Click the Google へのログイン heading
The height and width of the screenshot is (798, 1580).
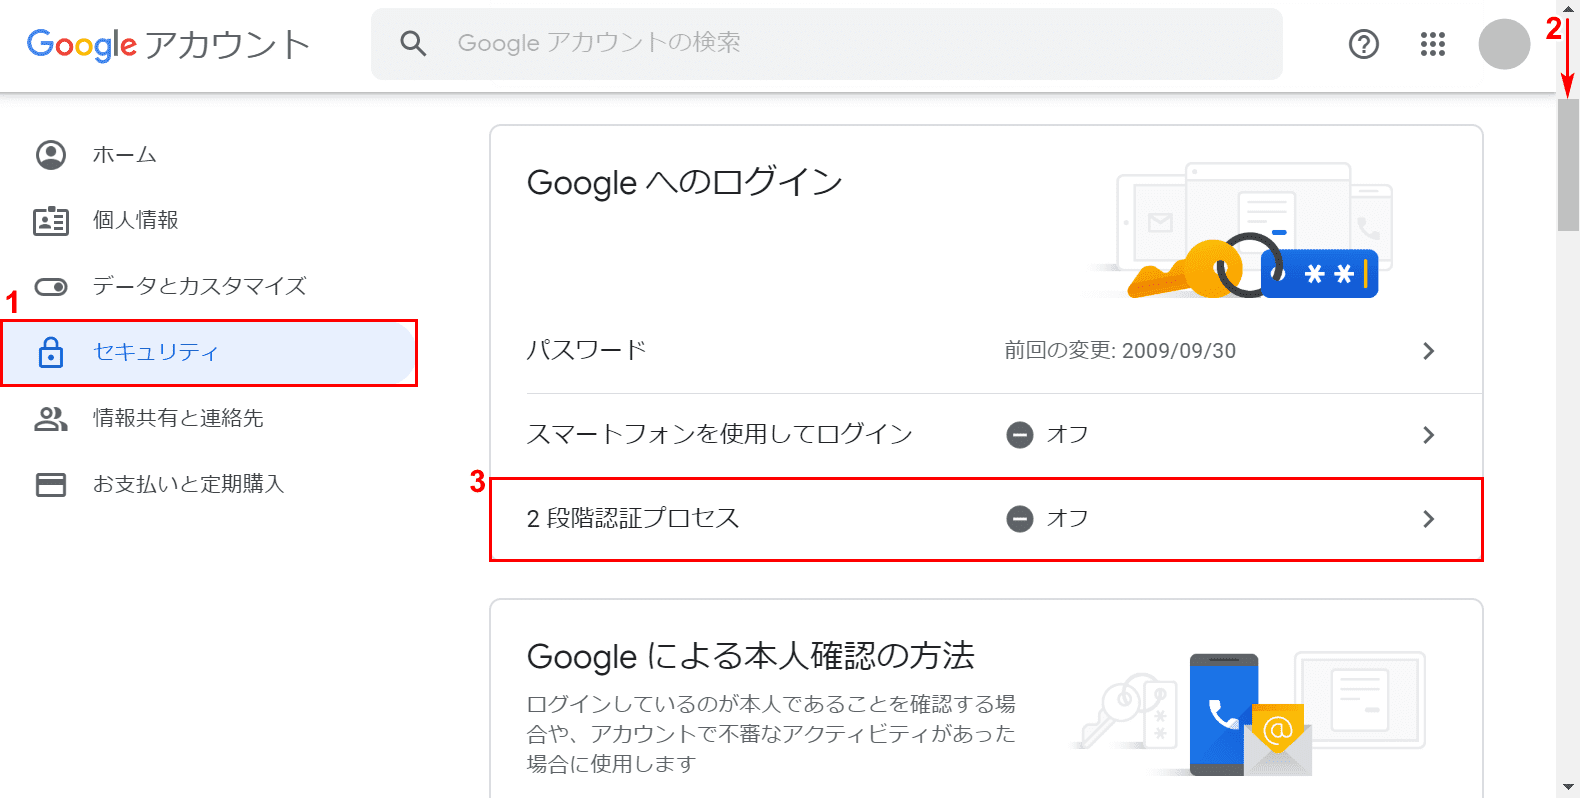(685, 182)
